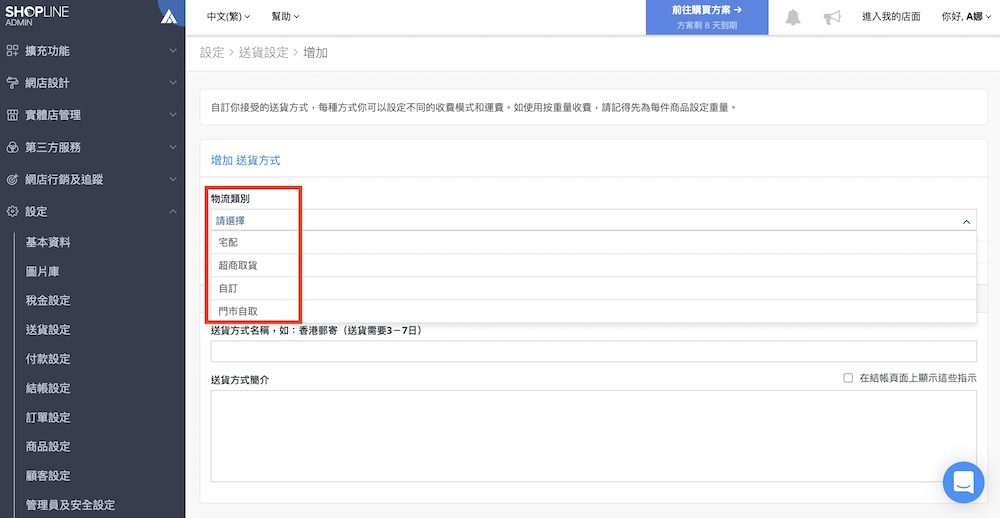
Task: Expand the 幫助 help menu
Action: point(285,17)
